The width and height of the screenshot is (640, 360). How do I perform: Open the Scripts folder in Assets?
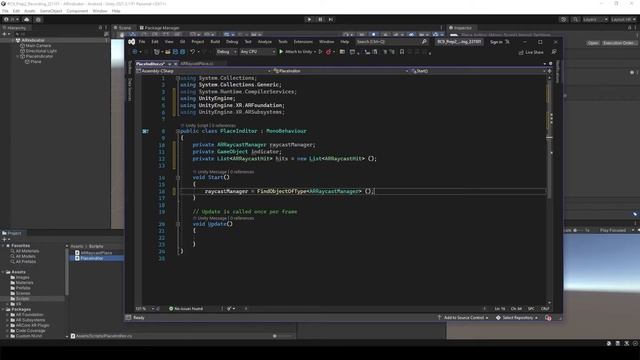point(20,299)
